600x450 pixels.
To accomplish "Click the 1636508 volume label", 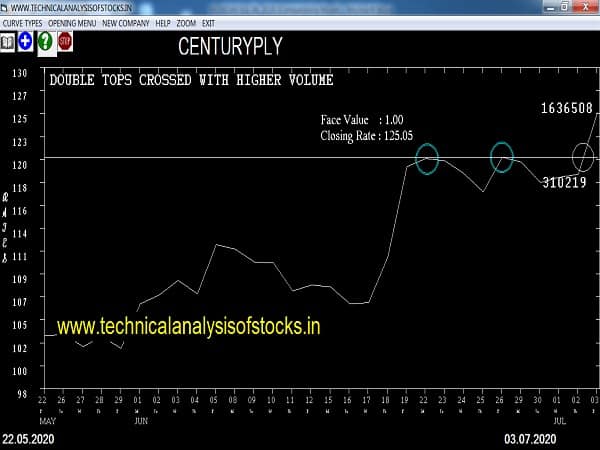I will pos(567,107).
